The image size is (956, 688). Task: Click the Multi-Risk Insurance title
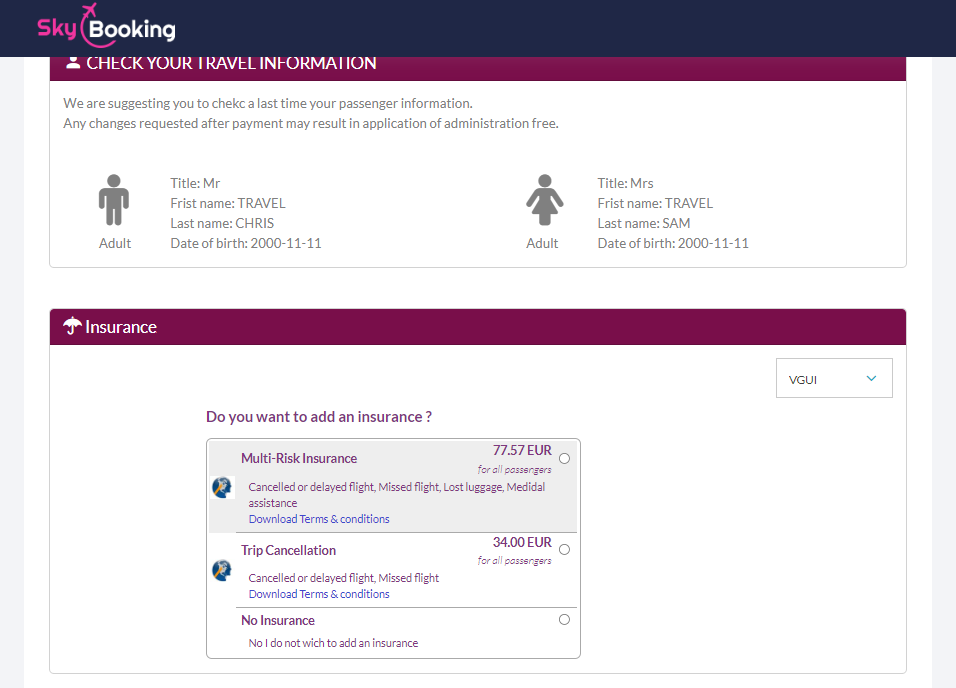click(x=299, y=458)
